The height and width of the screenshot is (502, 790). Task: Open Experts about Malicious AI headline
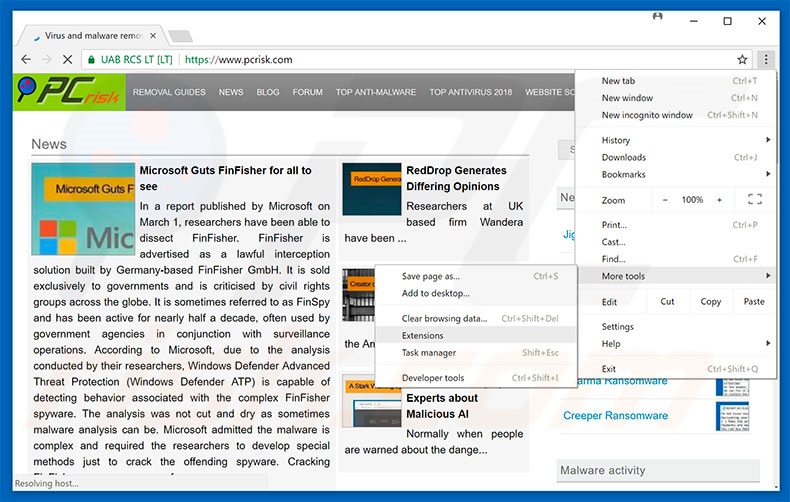[x=442, y=406]
